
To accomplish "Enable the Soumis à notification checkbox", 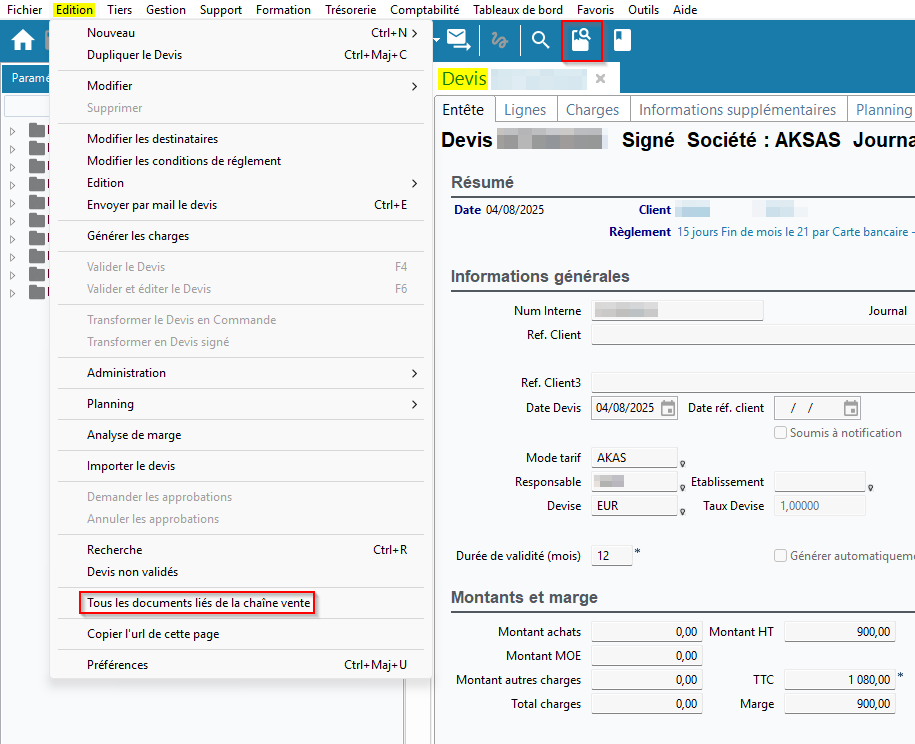I will tap(781, 433).
